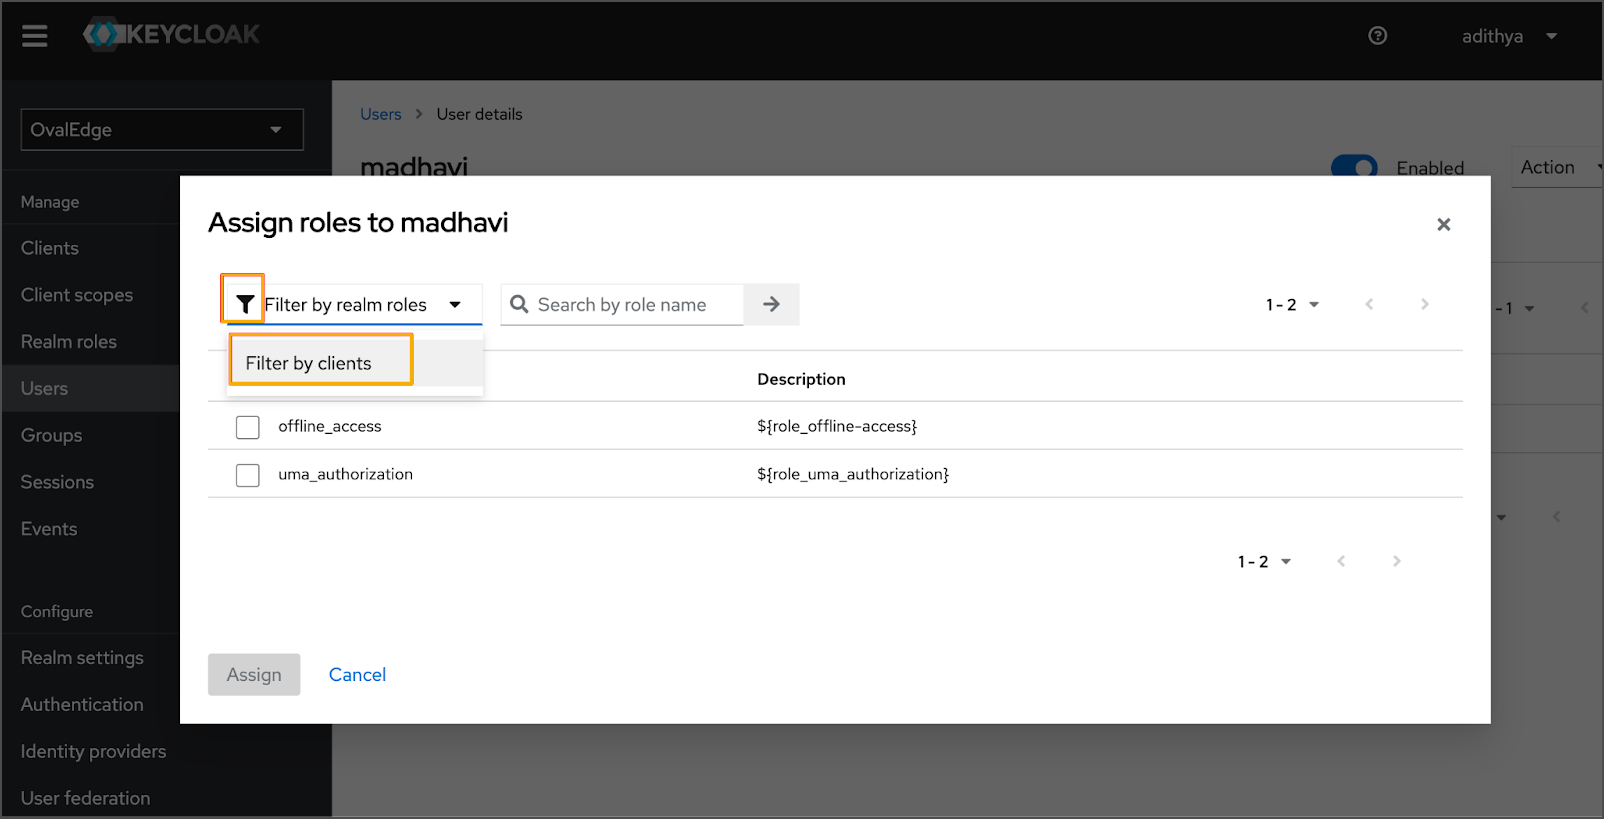Toggle the Enabled switch for user
1604x819 pixels.
click(x=1354, y=166)
